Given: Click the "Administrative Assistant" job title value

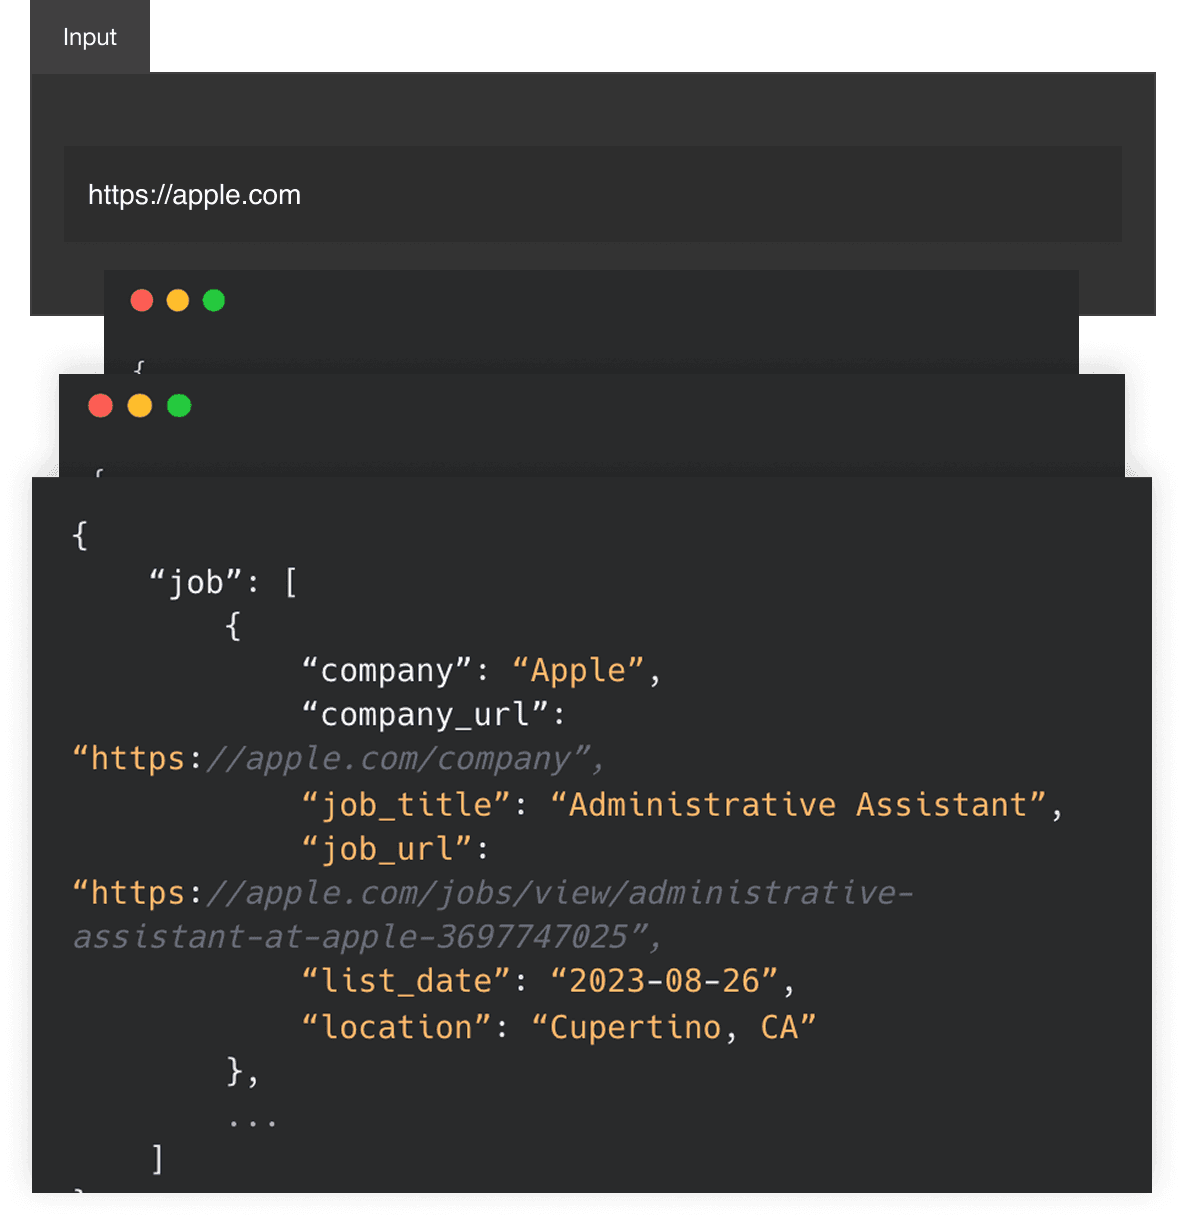Looking at the screenshot, I should coord(797,804).
